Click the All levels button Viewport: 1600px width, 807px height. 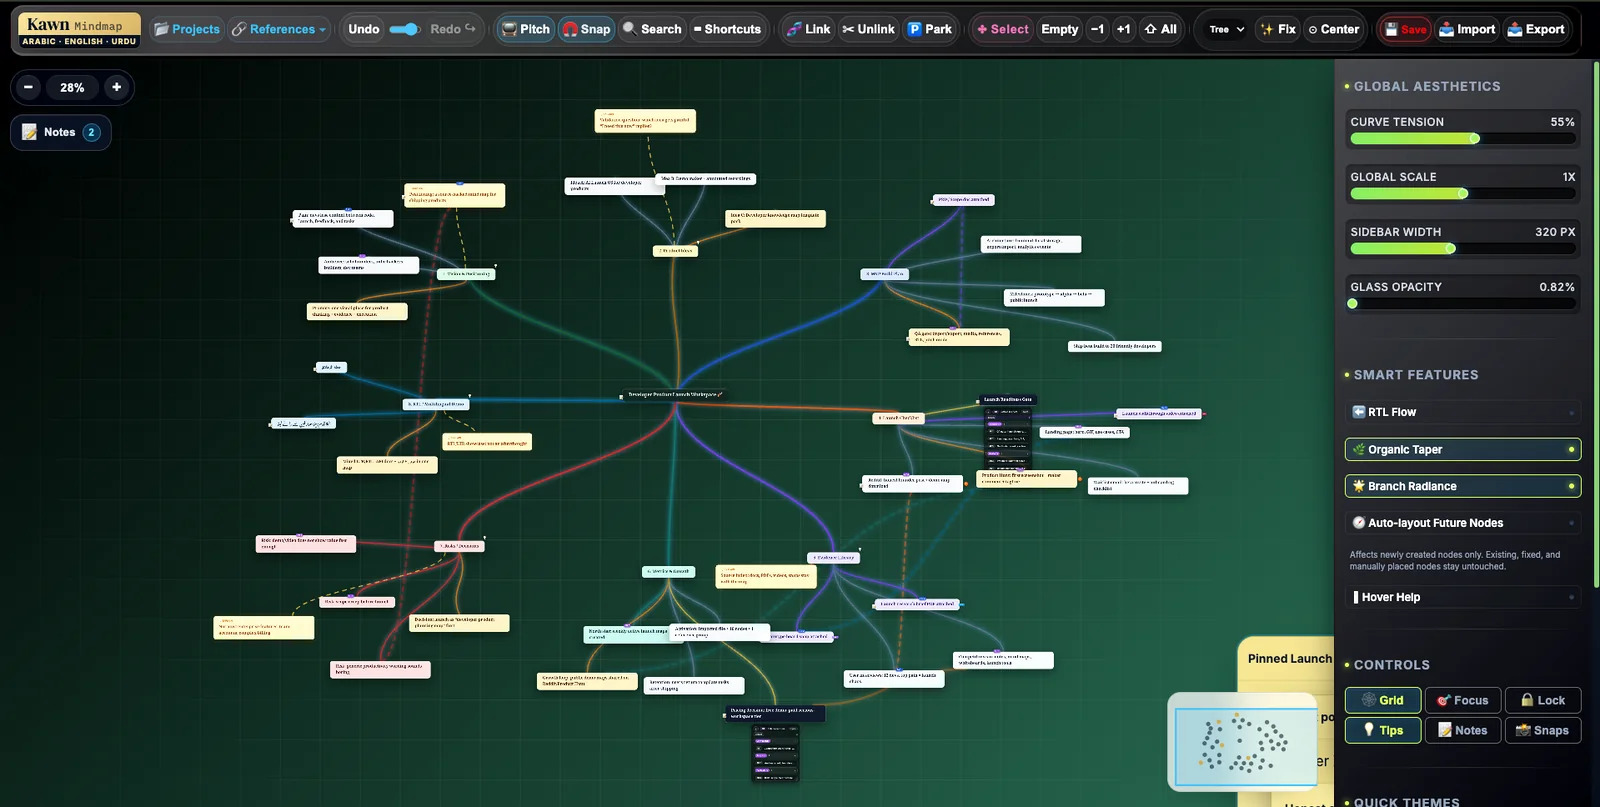[x=1160, y=29]
